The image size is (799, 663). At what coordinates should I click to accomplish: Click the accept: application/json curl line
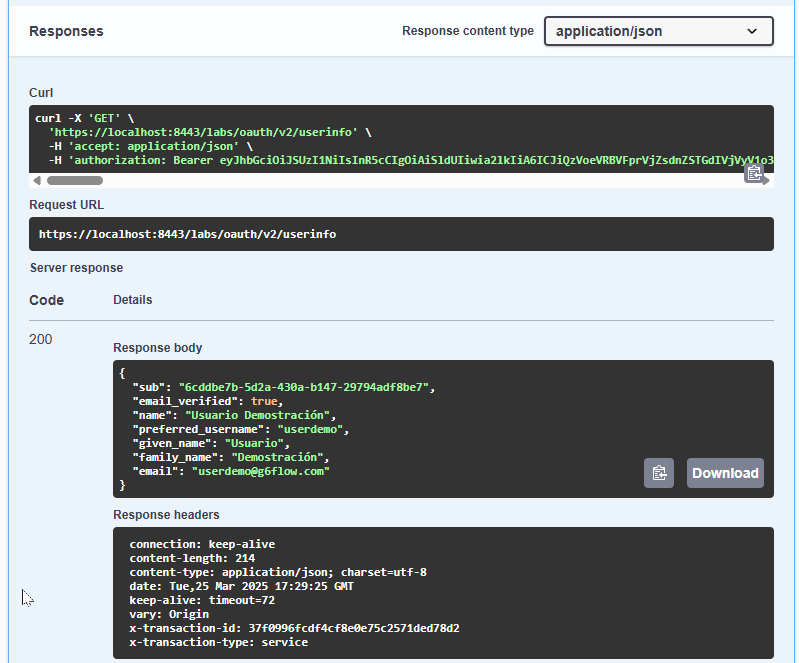pos(151,146)
